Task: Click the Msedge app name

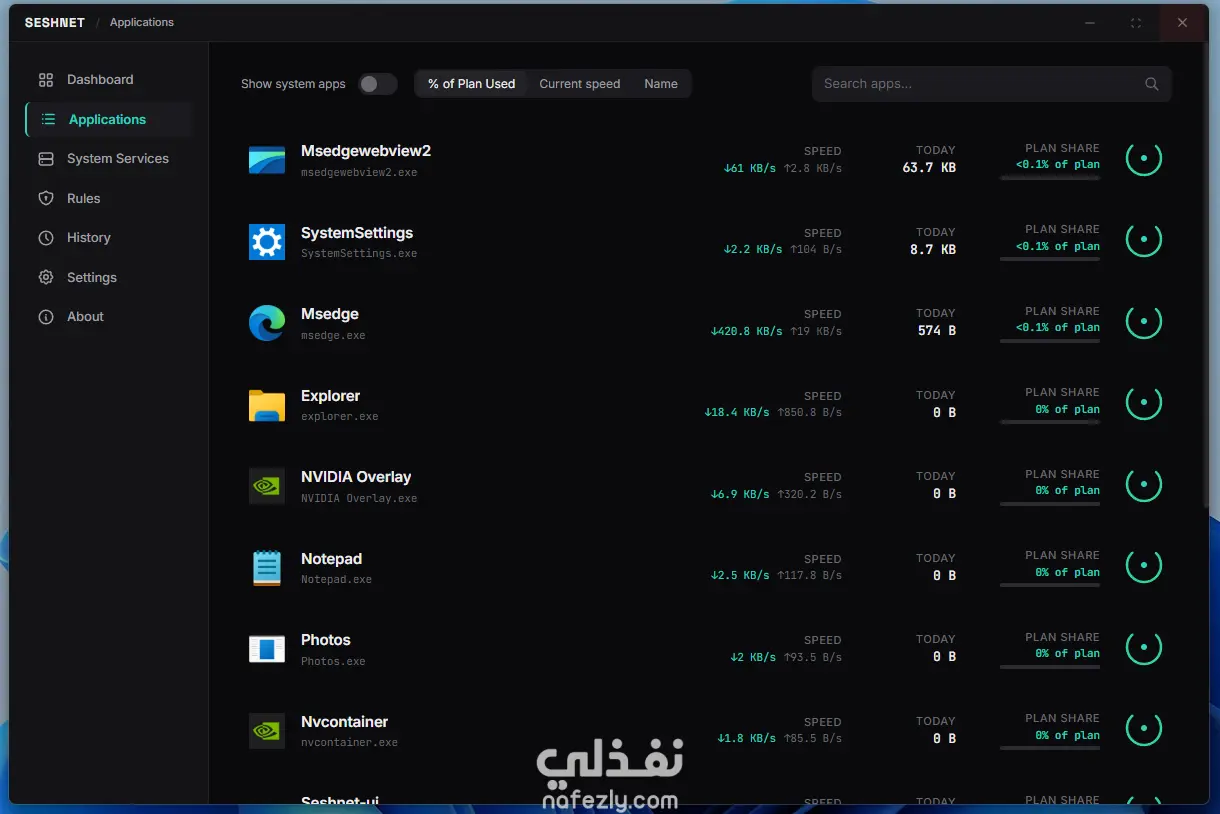Action: coord(330,314)
